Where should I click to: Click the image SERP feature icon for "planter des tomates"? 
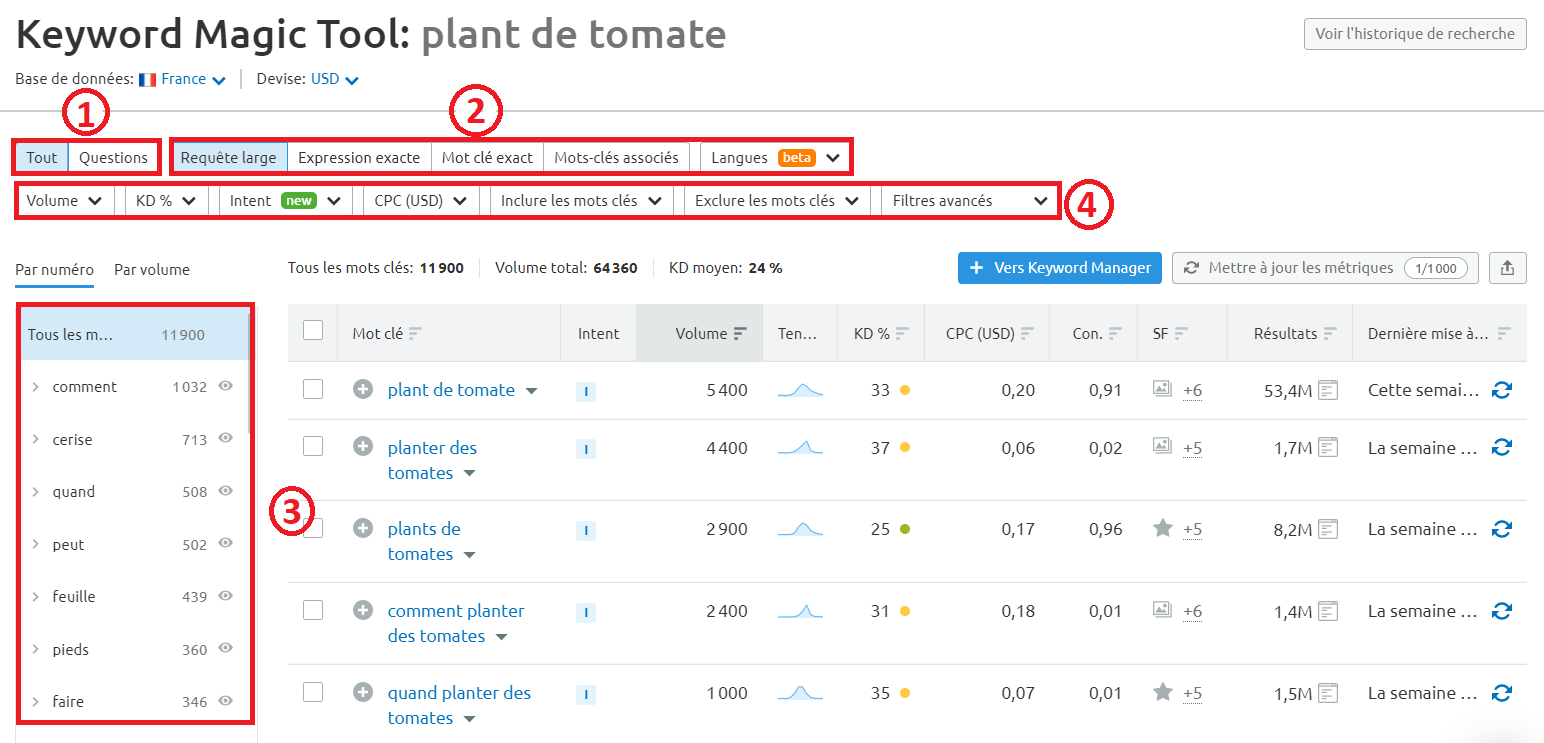click(x=1162, y=447)
